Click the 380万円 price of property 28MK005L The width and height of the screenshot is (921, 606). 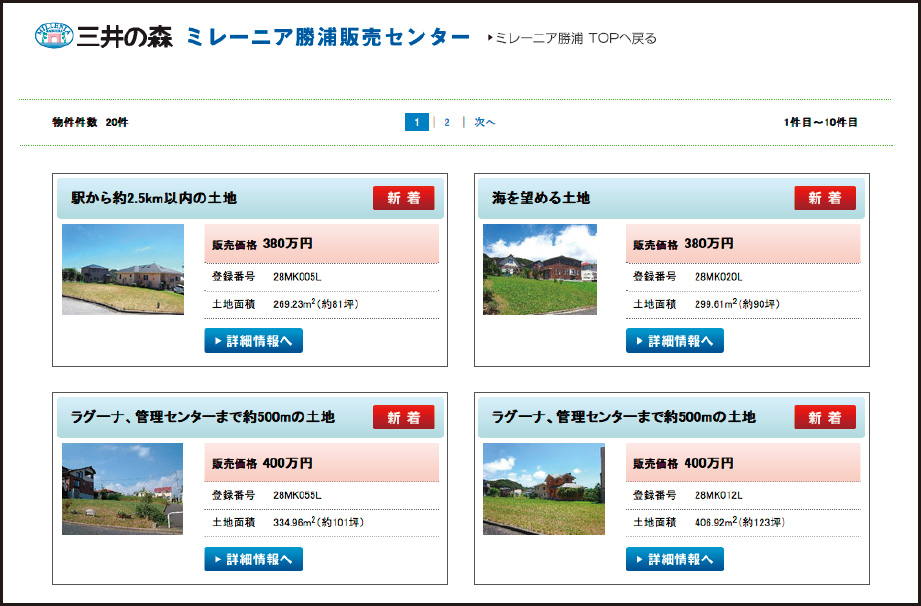click(288, 243)
